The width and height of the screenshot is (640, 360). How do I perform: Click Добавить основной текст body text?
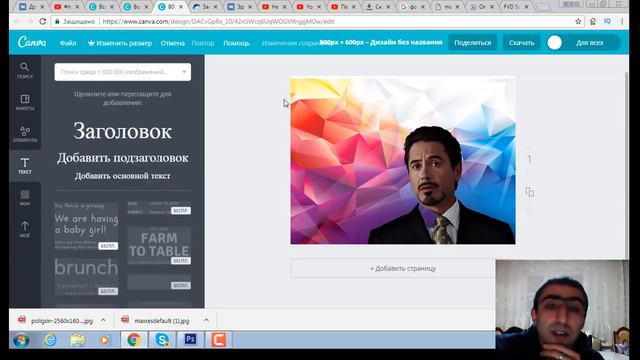pyautogui.click(x=122, y=176)
